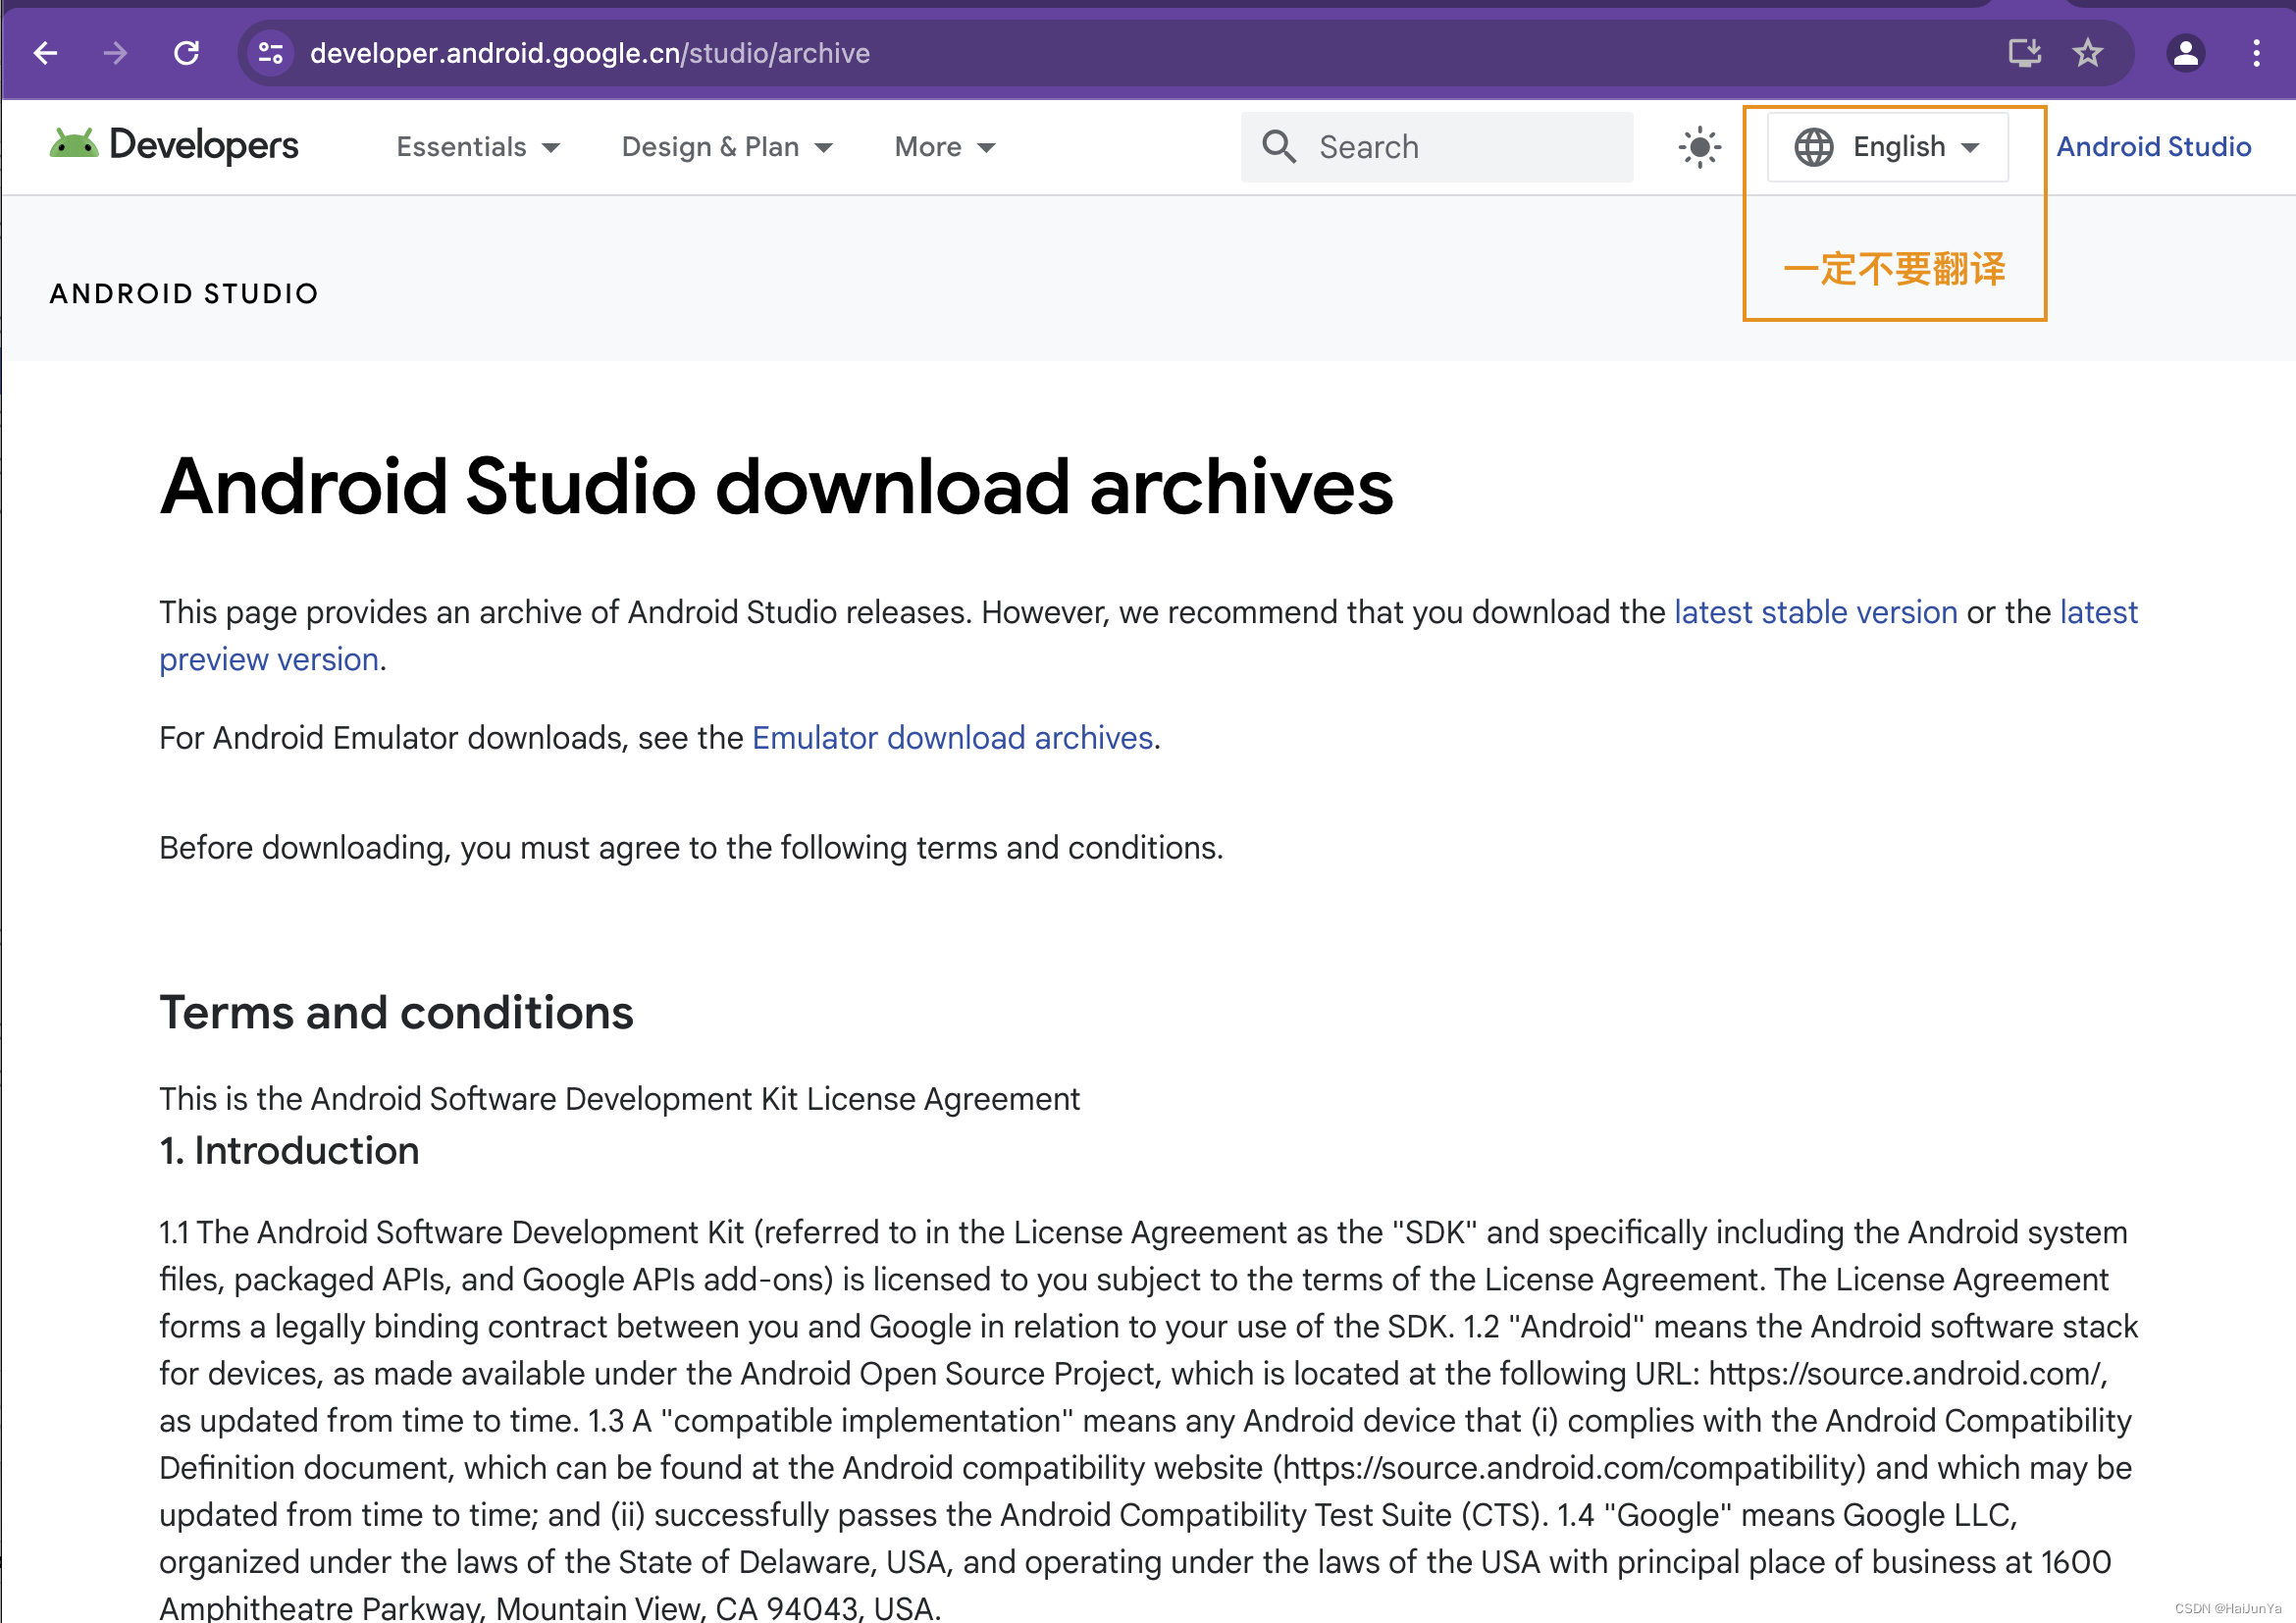
Task: Click the sentence 'Before downloading, you must agree...'
Action: coord(691,848)
